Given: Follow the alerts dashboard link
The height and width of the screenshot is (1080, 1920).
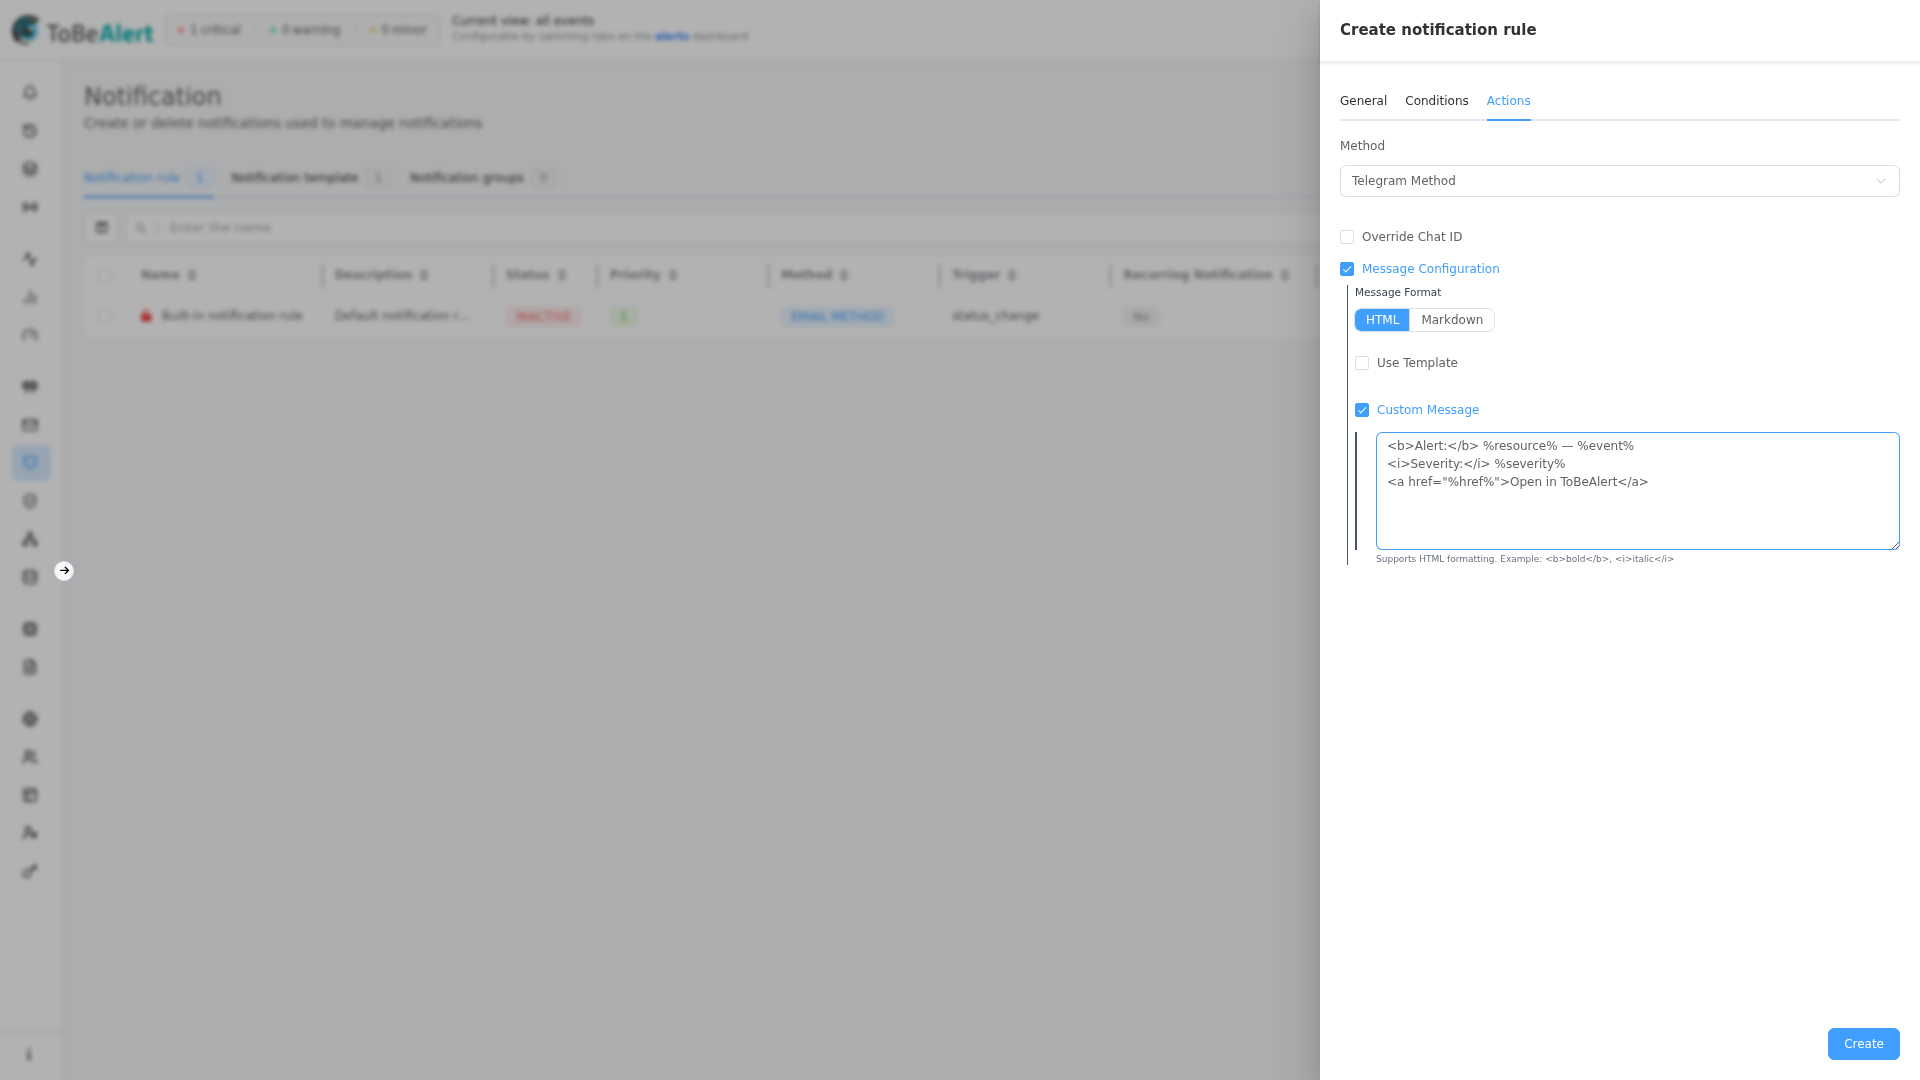Looking at the screenshot, I should (672, 37).
